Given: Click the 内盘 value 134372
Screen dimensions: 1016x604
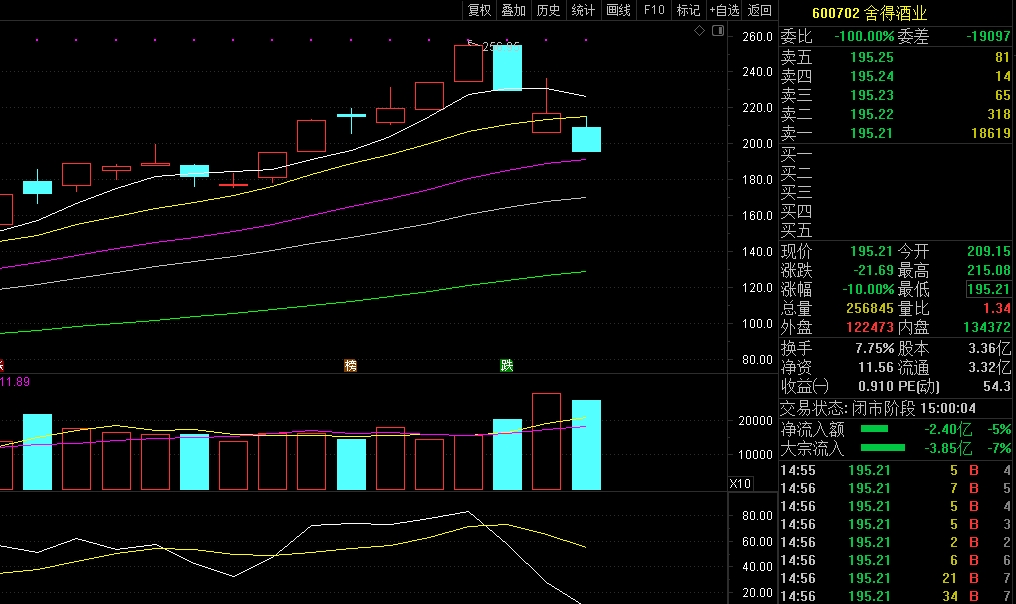Looking at the screenshot, I should 987,327.
